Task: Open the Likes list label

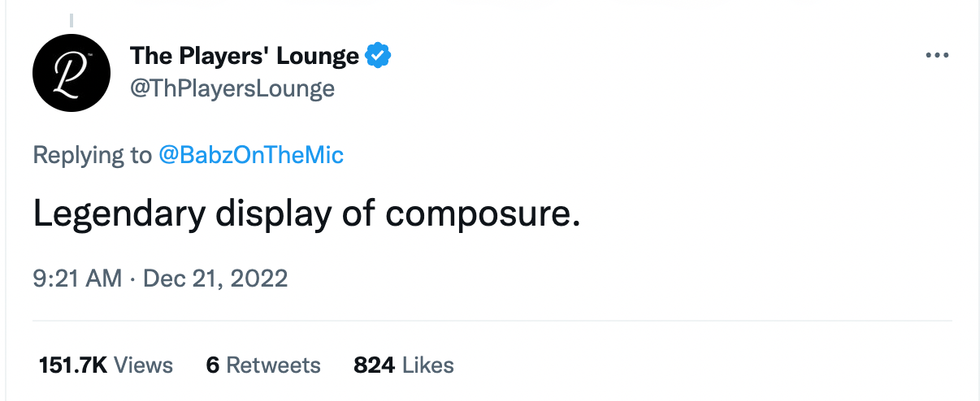Action: 428,365
